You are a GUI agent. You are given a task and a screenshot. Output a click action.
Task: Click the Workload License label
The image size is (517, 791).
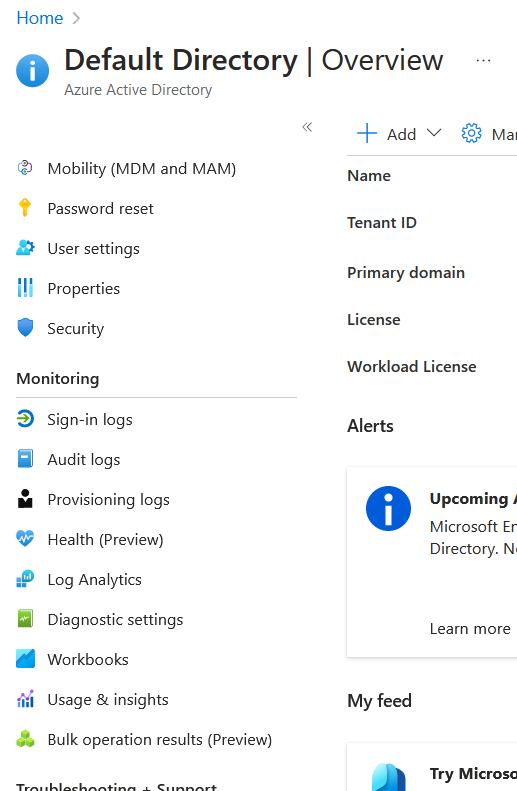click(412, 367)
